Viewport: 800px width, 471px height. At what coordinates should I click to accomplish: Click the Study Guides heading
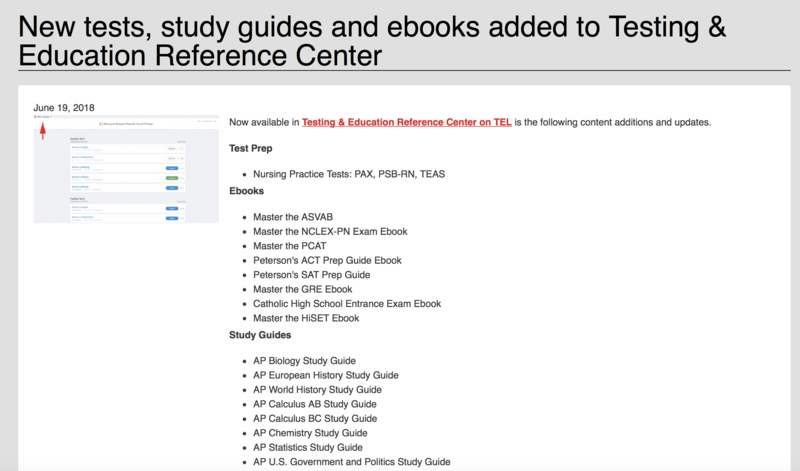[260, 335]
